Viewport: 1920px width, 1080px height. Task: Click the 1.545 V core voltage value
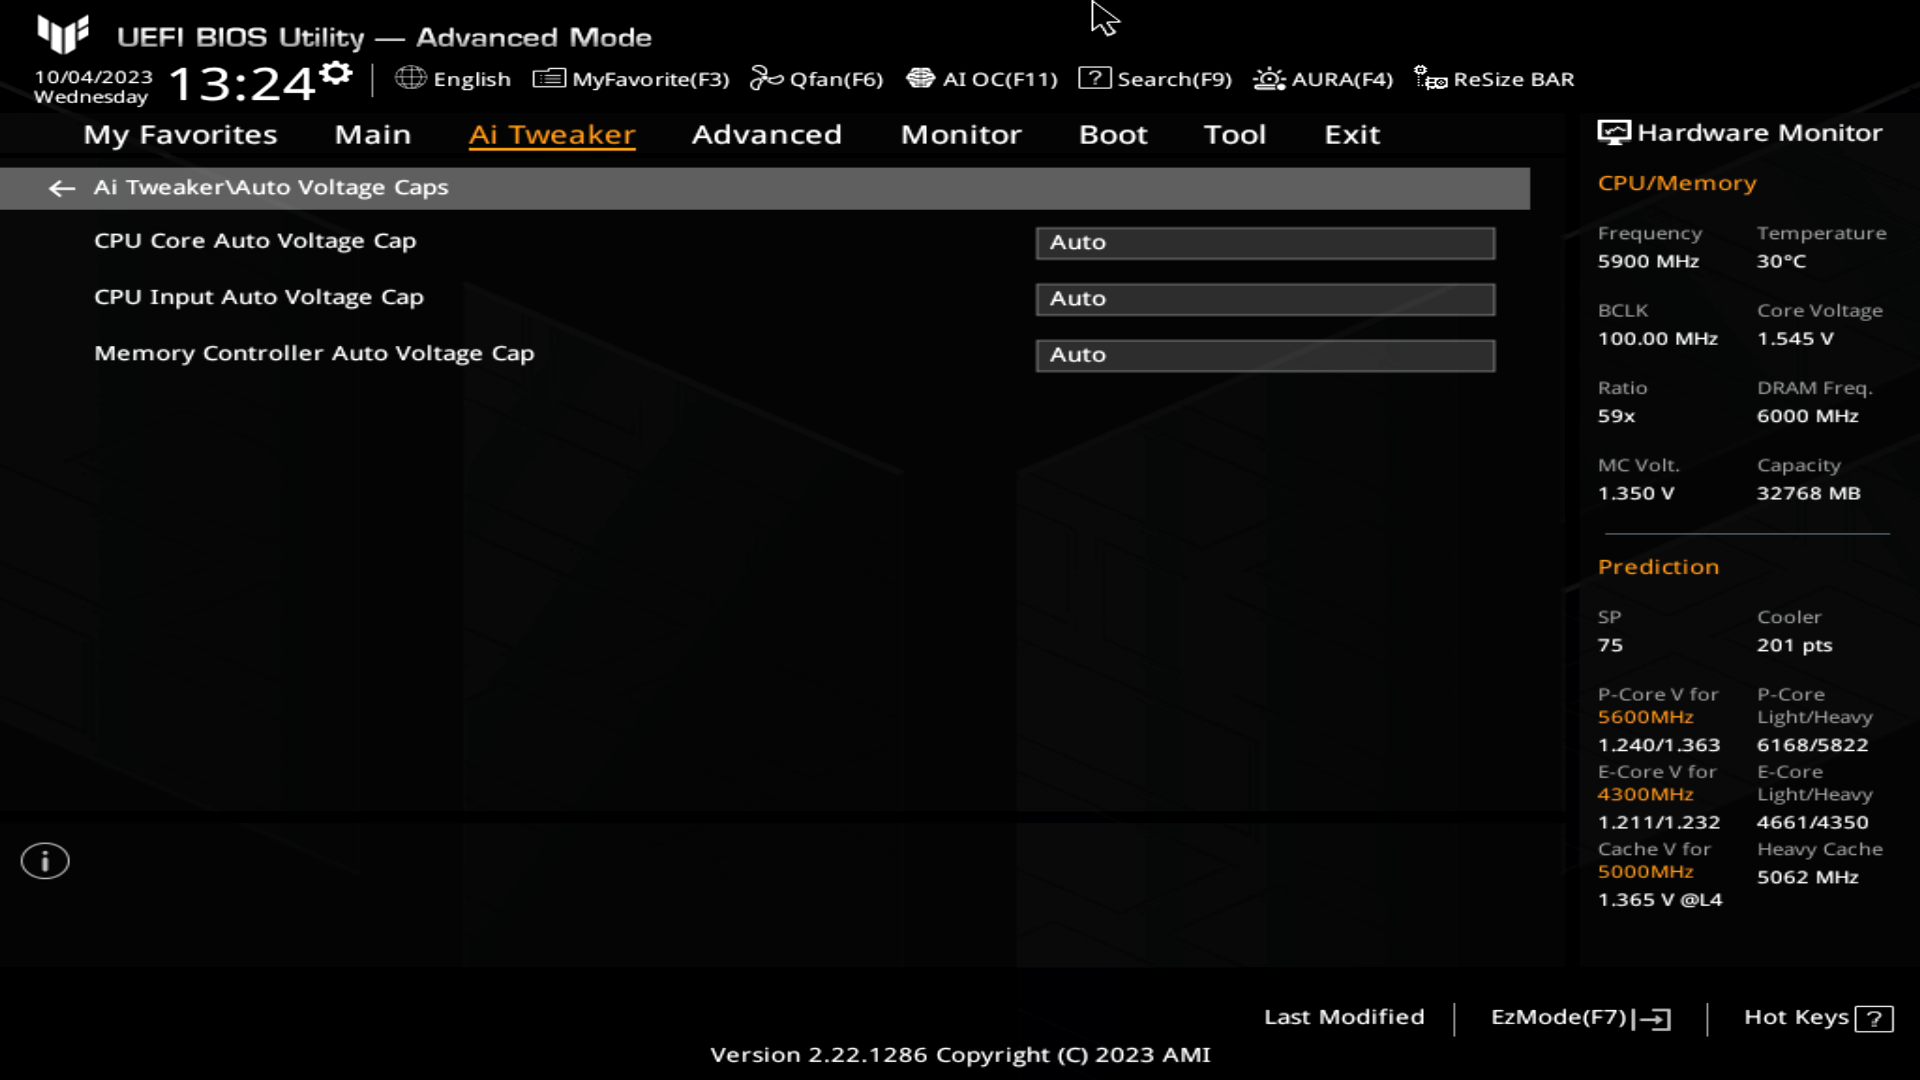(x=1795, y=339)
